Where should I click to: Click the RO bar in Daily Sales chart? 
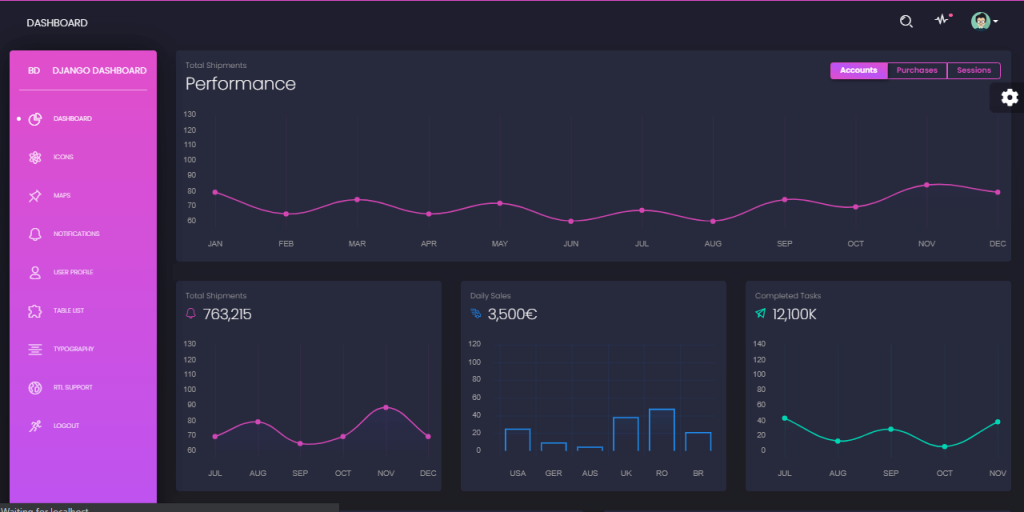tap(662, 430)
